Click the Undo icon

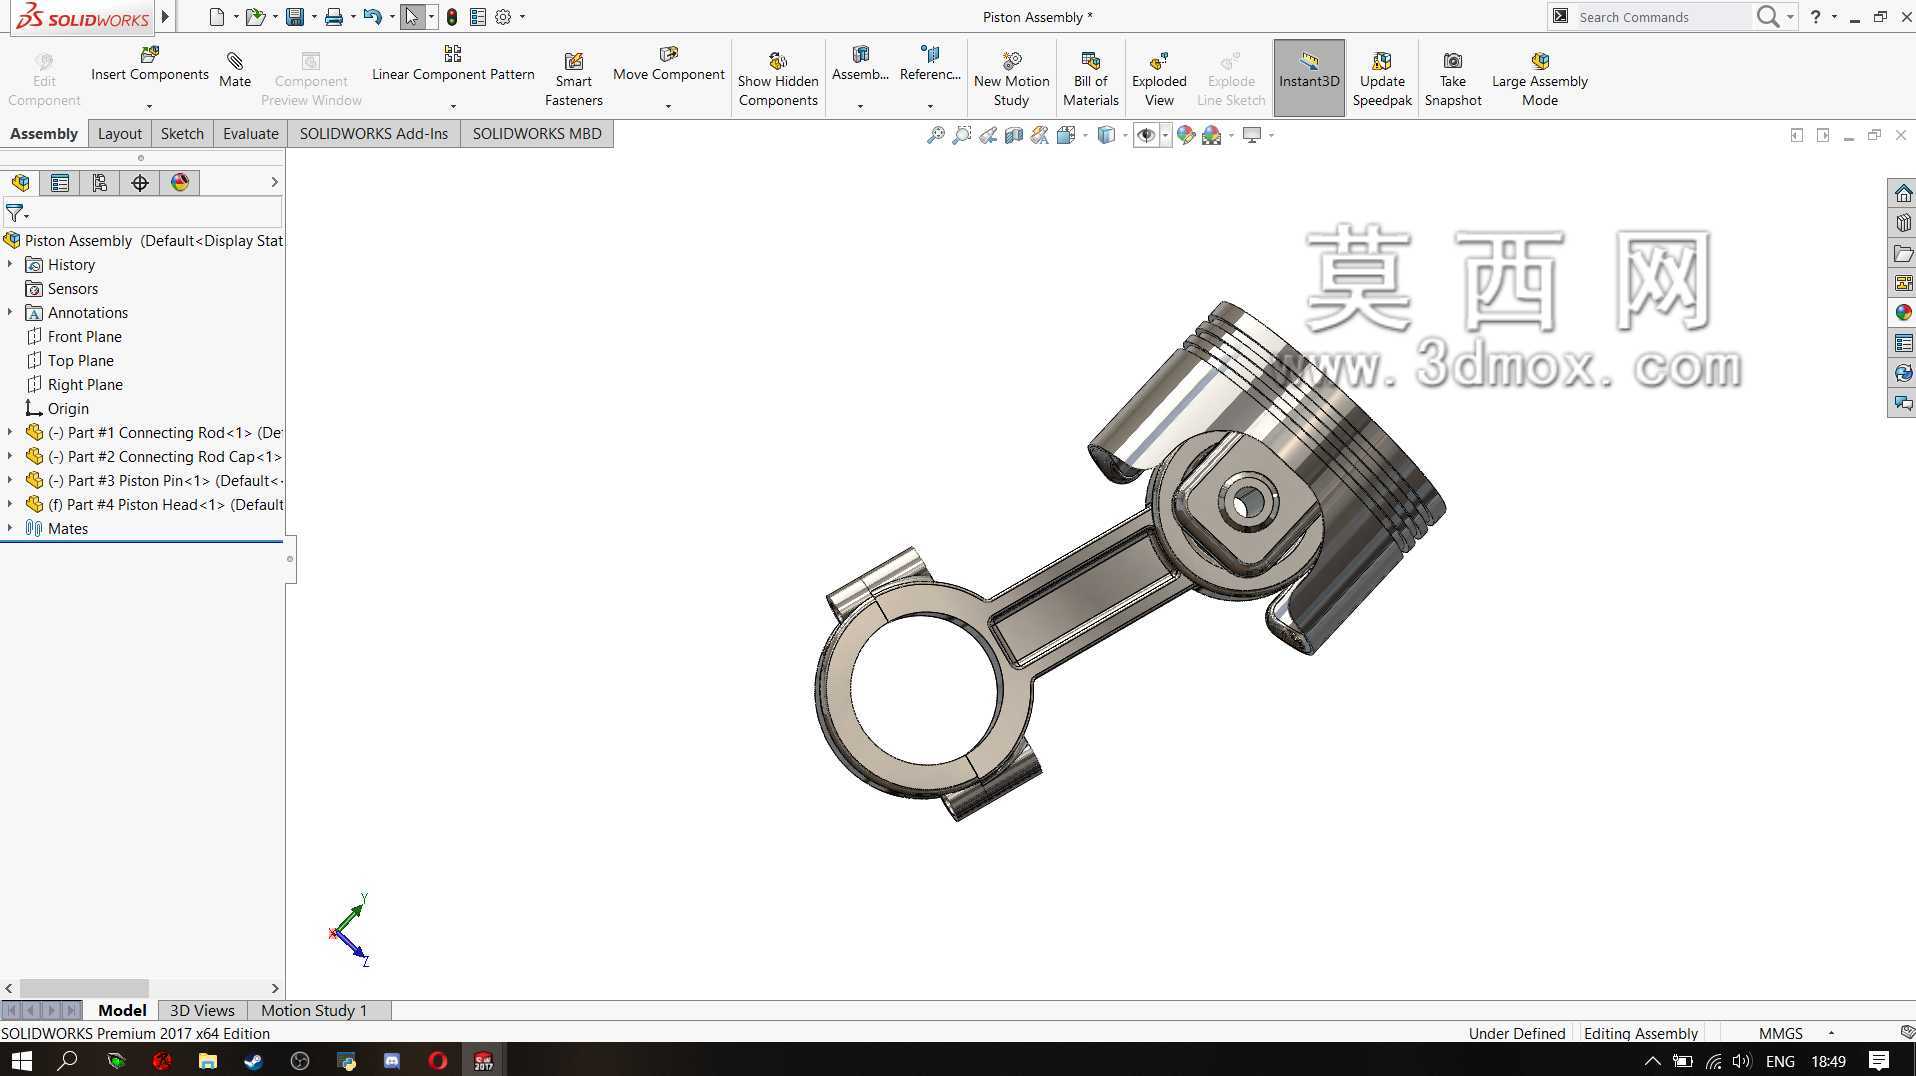click(373, 17)
